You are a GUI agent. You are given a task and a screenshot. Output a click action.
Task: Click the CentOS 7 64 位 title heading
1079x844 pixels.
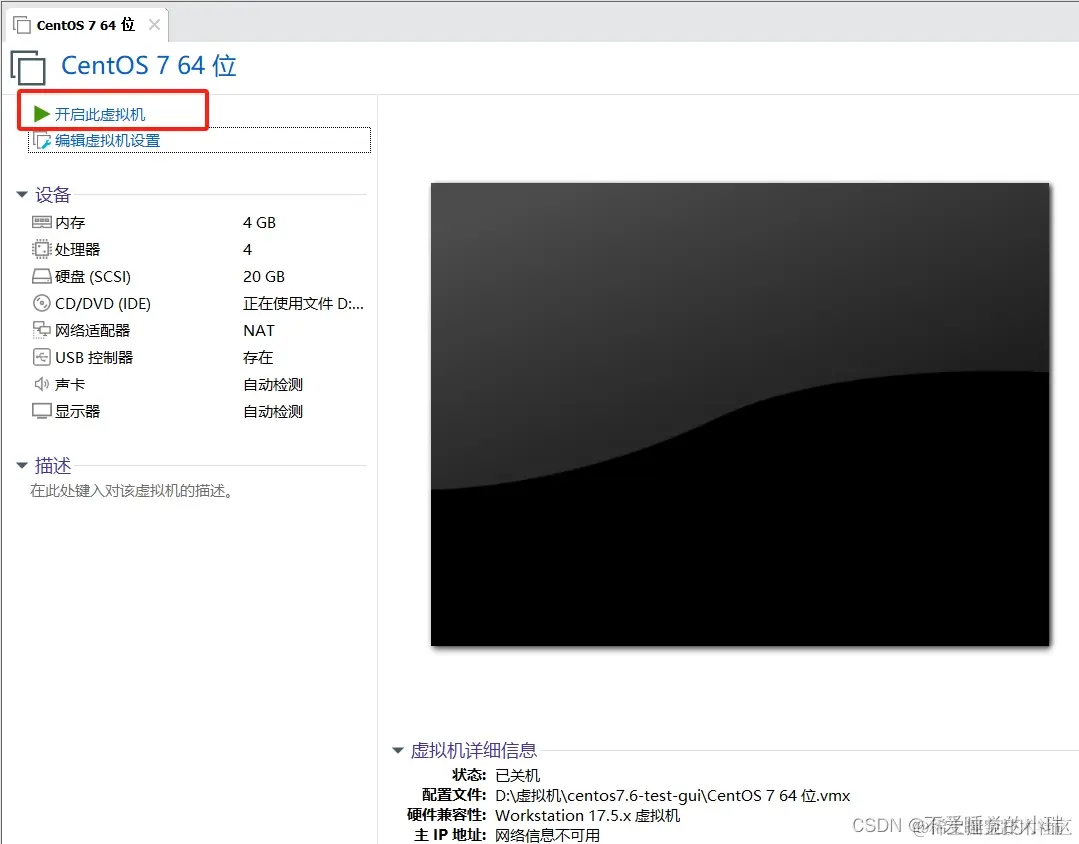coord(149,65)
